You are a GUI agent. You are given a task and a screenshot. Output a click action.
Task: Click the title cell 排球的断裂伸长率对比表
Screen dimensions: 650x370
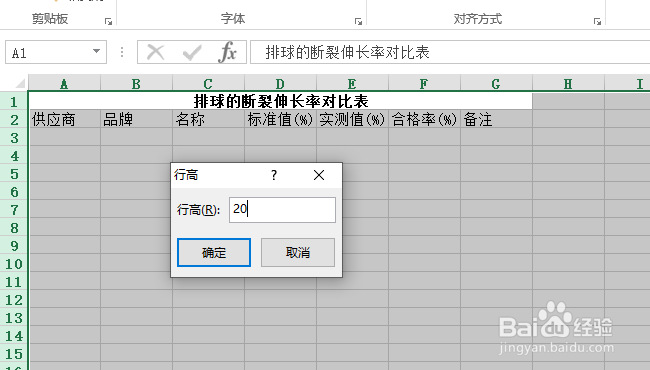[x=281, y=101]
